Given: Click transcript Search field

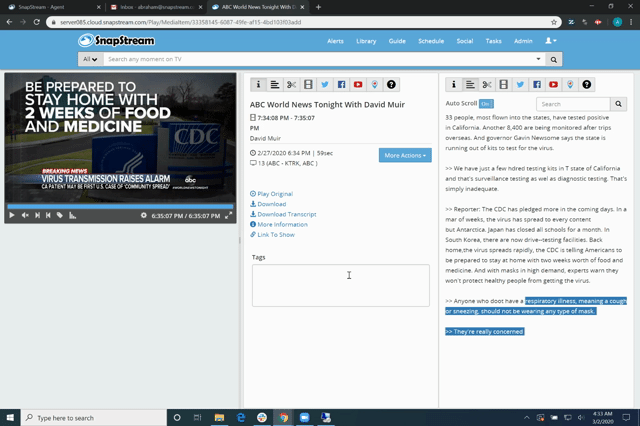Looking at the screenshot, I should point(573,104).
